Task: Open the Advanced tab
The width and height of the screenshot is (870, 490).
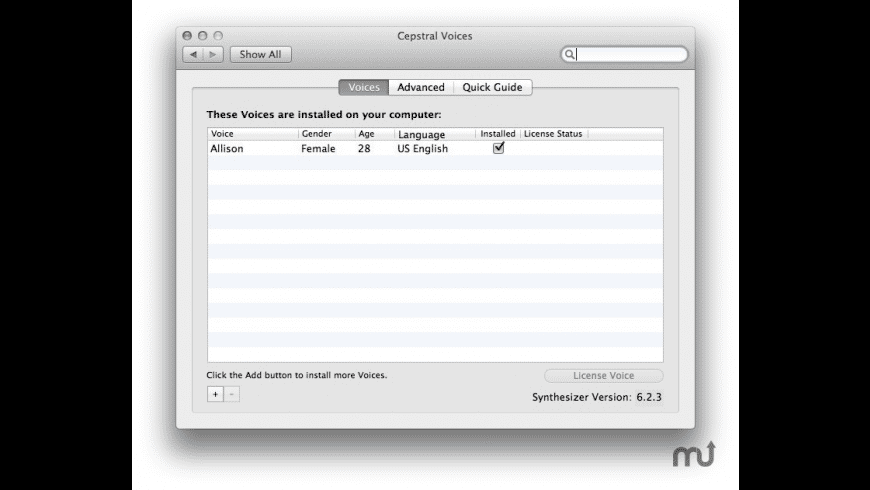Action: click(421, 87)
